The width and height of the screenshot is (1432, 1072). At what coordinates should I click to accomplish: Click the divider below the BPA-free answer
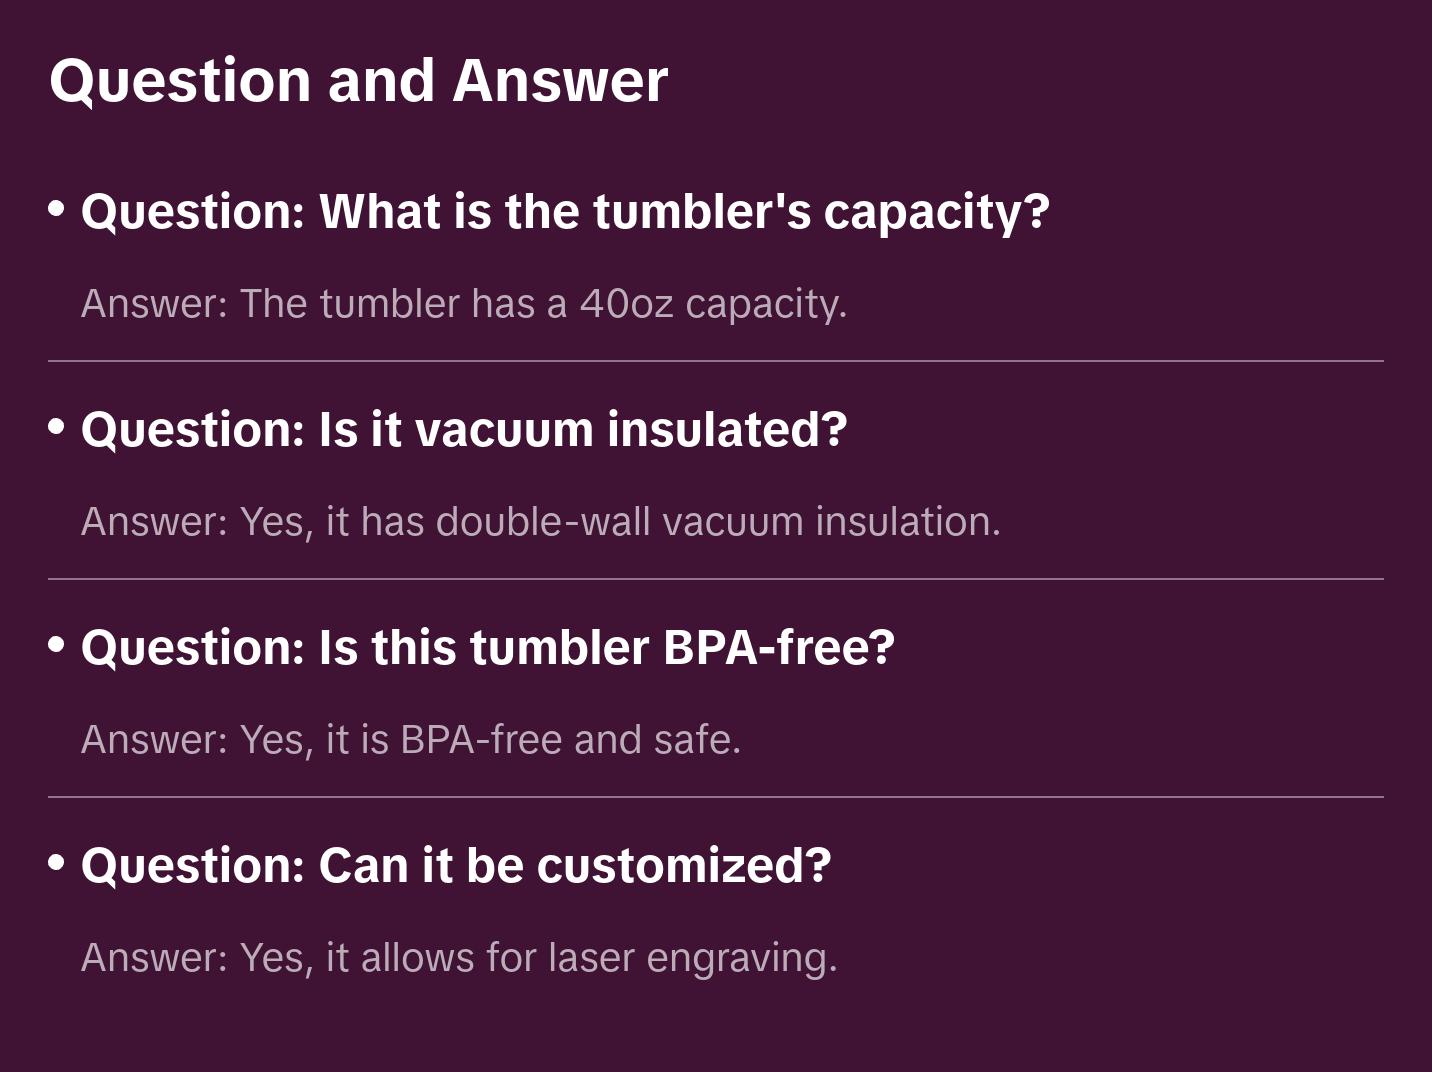click(x=716, y=797)
